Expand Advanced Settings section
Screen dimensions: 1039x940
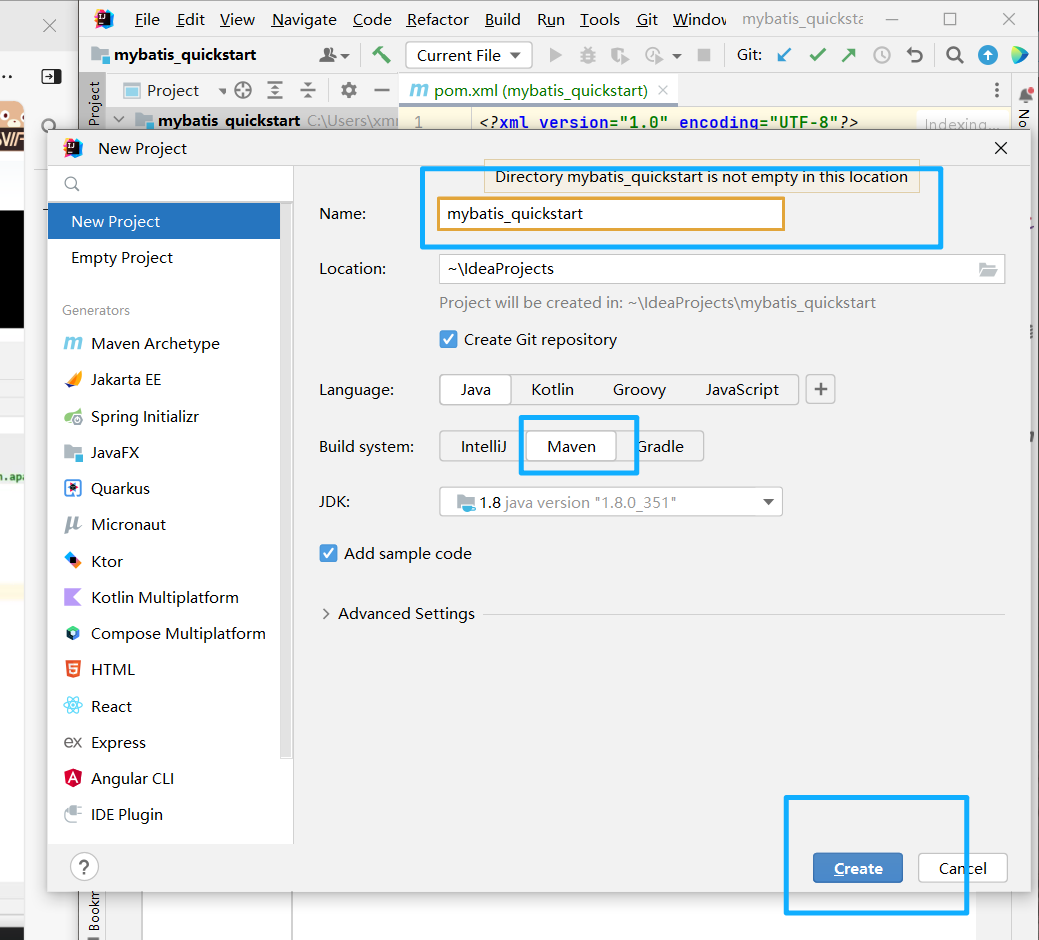[x=325, y=614]
